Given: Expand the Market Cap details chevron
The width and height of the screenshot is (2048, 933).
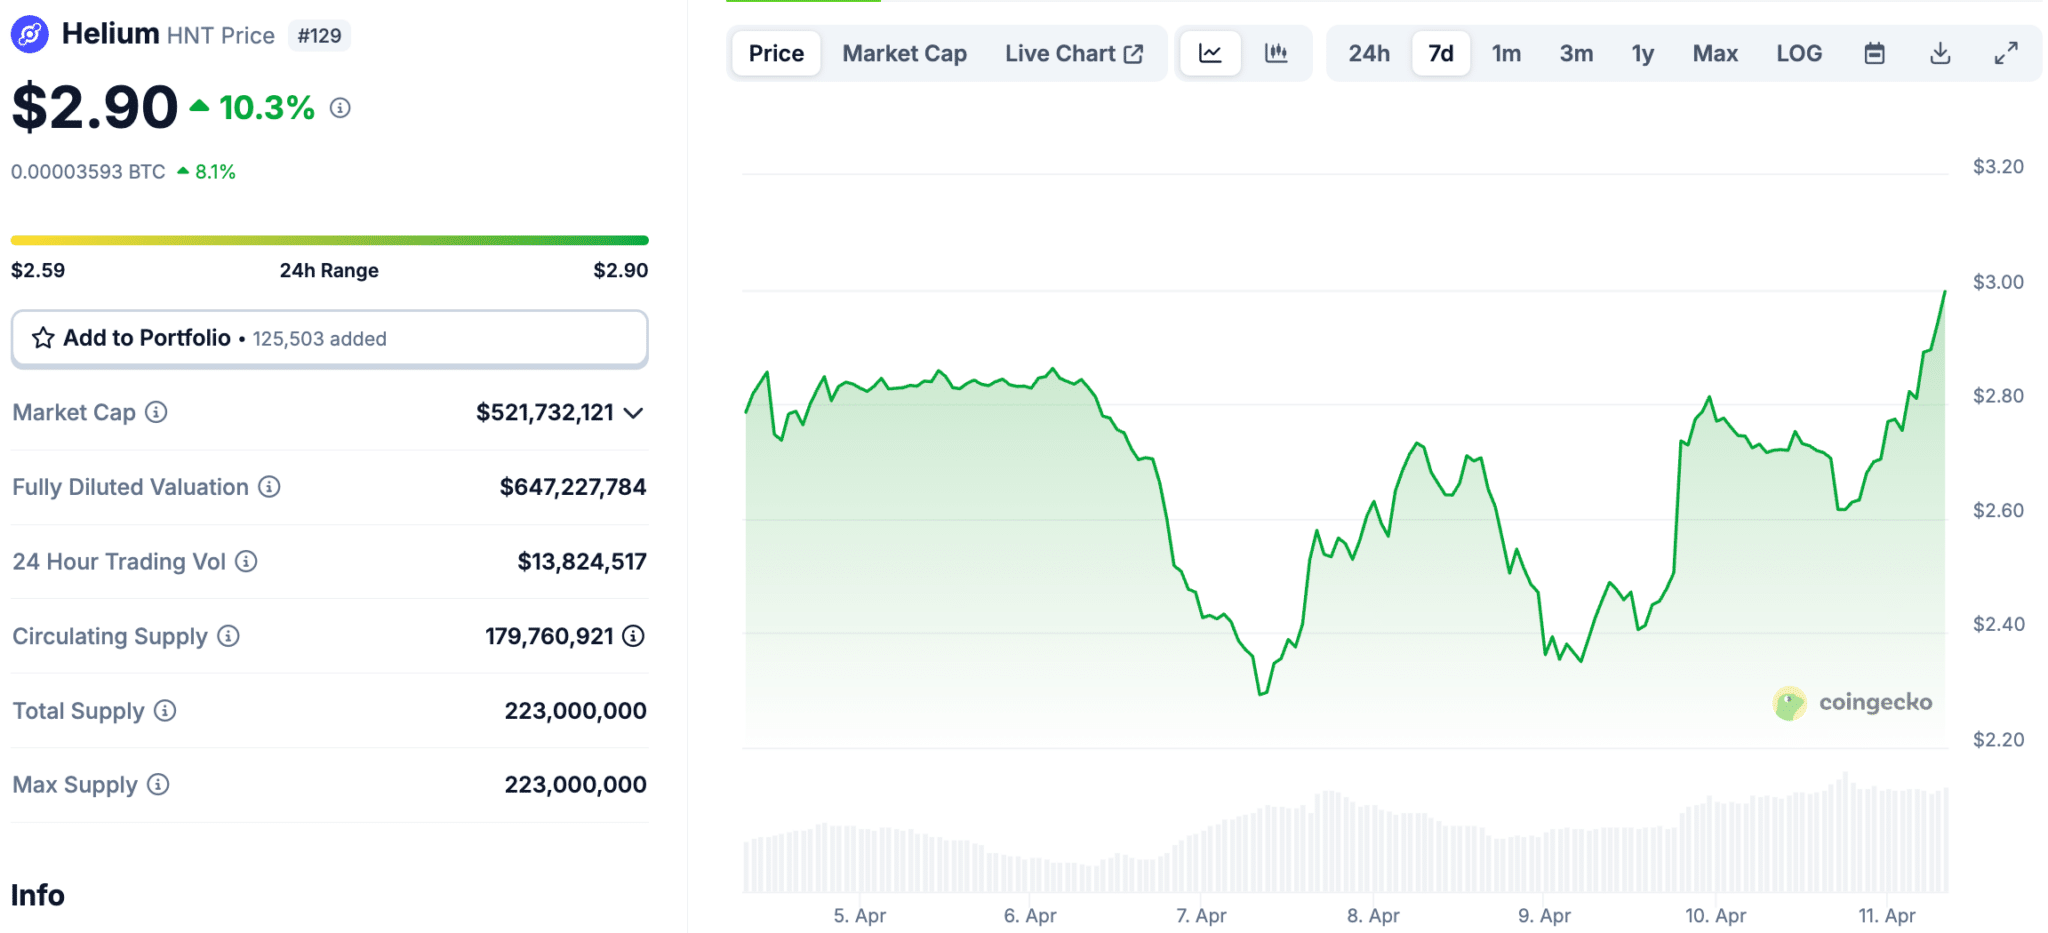Looking at the screenshot, I should click(634, 412).
